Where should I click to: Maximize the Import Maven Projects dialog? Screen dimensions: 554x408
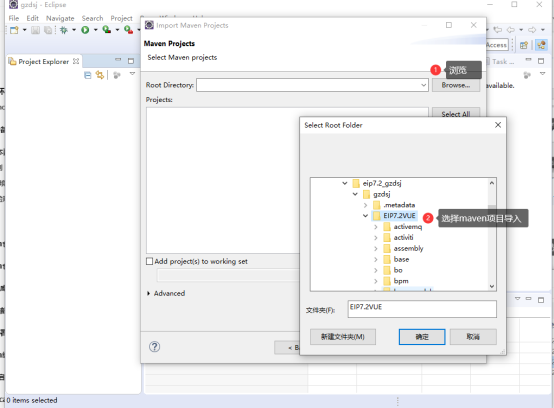click(449, 25)
